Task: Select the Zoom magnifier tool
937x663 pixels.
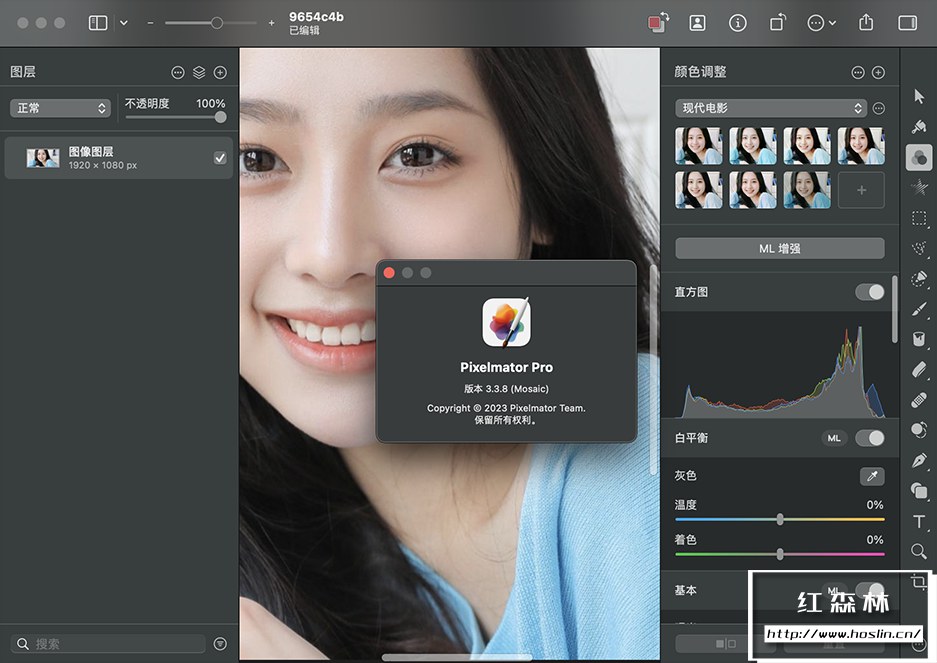Action: pyautogui.click(x=919, y=551)
